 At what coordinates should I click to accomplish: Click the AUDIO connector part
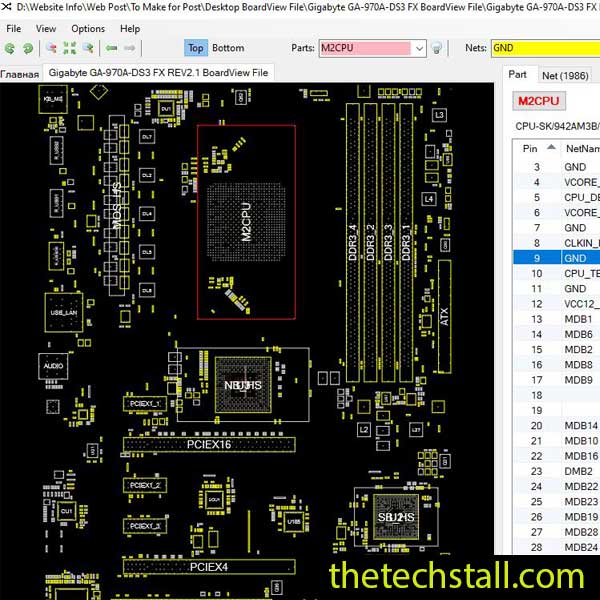click(53, 366)
